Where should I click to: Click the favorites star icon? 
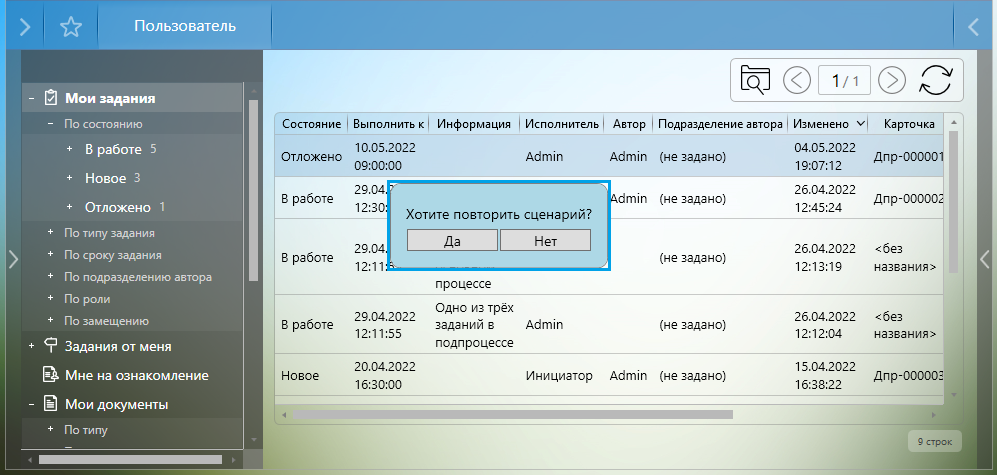click(70, 27)
